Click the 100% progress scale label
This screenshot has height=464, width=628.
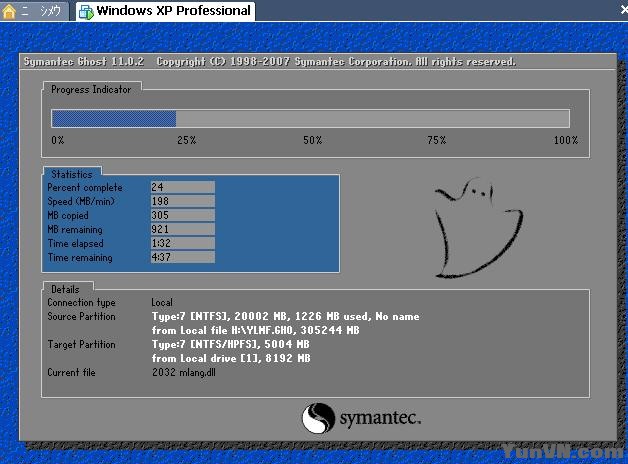[x=566, y=140]
